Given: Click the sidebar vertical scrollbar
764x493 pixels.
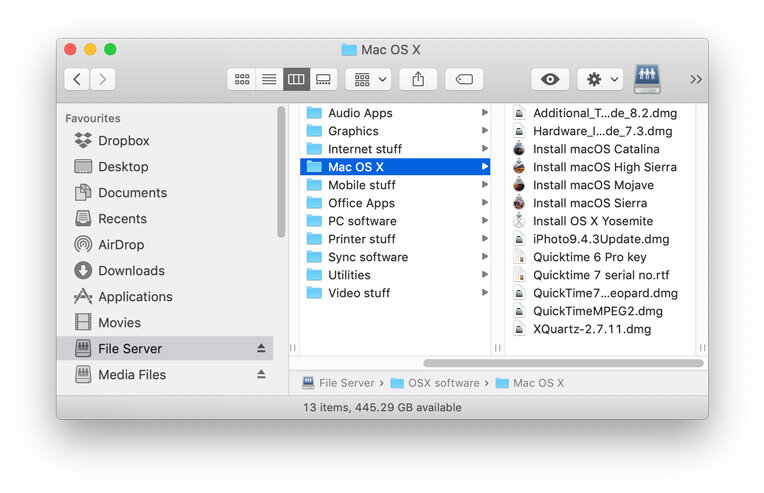Looking at the screenshot, I should pyautogui.click(x=281, y=171).
